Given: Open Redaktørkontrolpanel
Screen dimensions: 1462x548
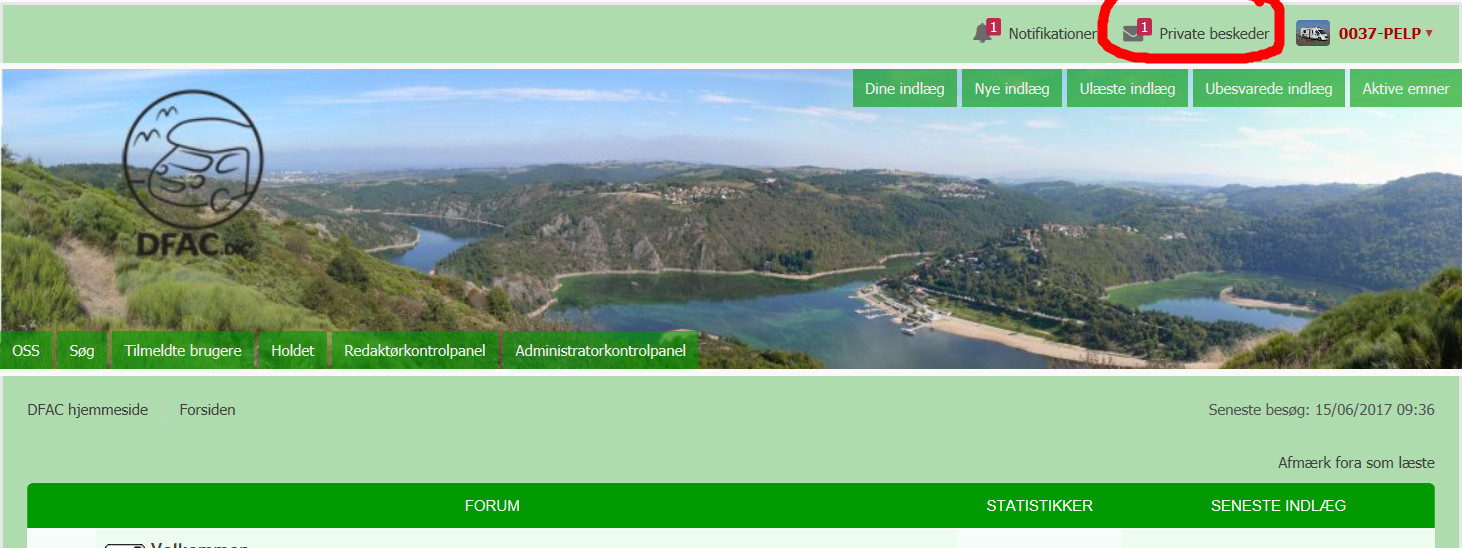Looking at the screenshot, I should 415,351.
